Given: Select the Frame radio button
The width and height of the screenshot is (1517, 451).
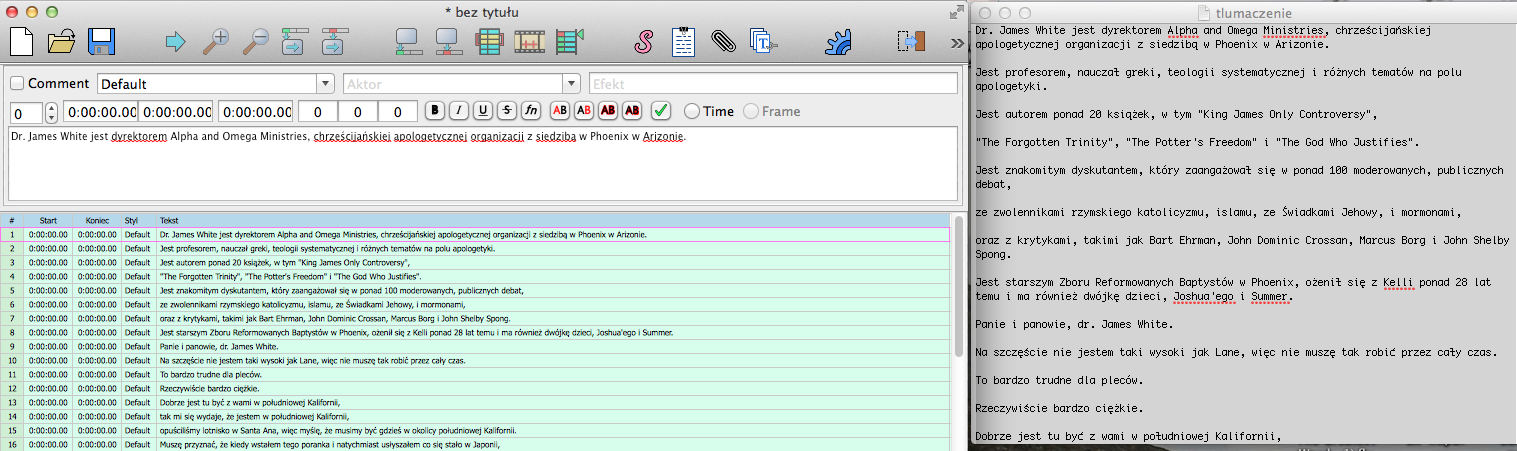Looking at the screenshot, I should click(x=749, y=111).
